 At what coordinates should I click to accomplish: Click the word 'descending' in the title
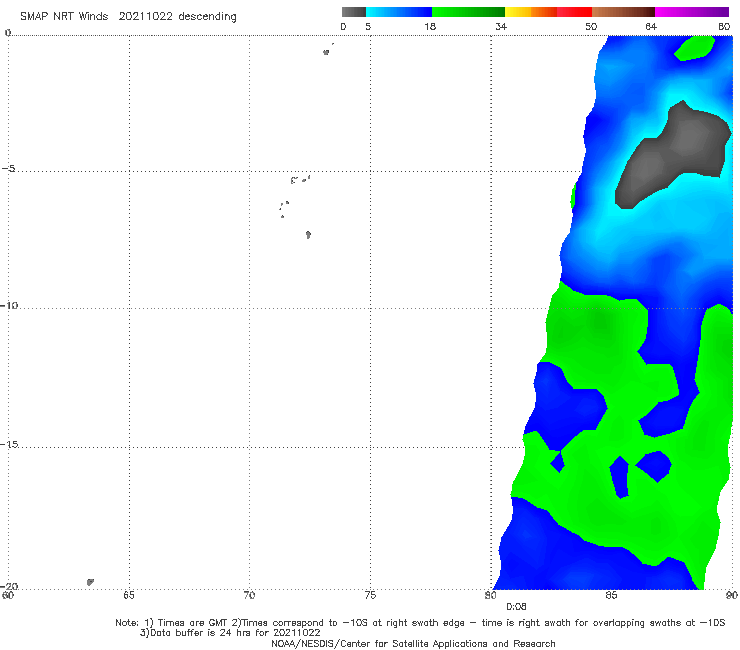tap(208, 17)
